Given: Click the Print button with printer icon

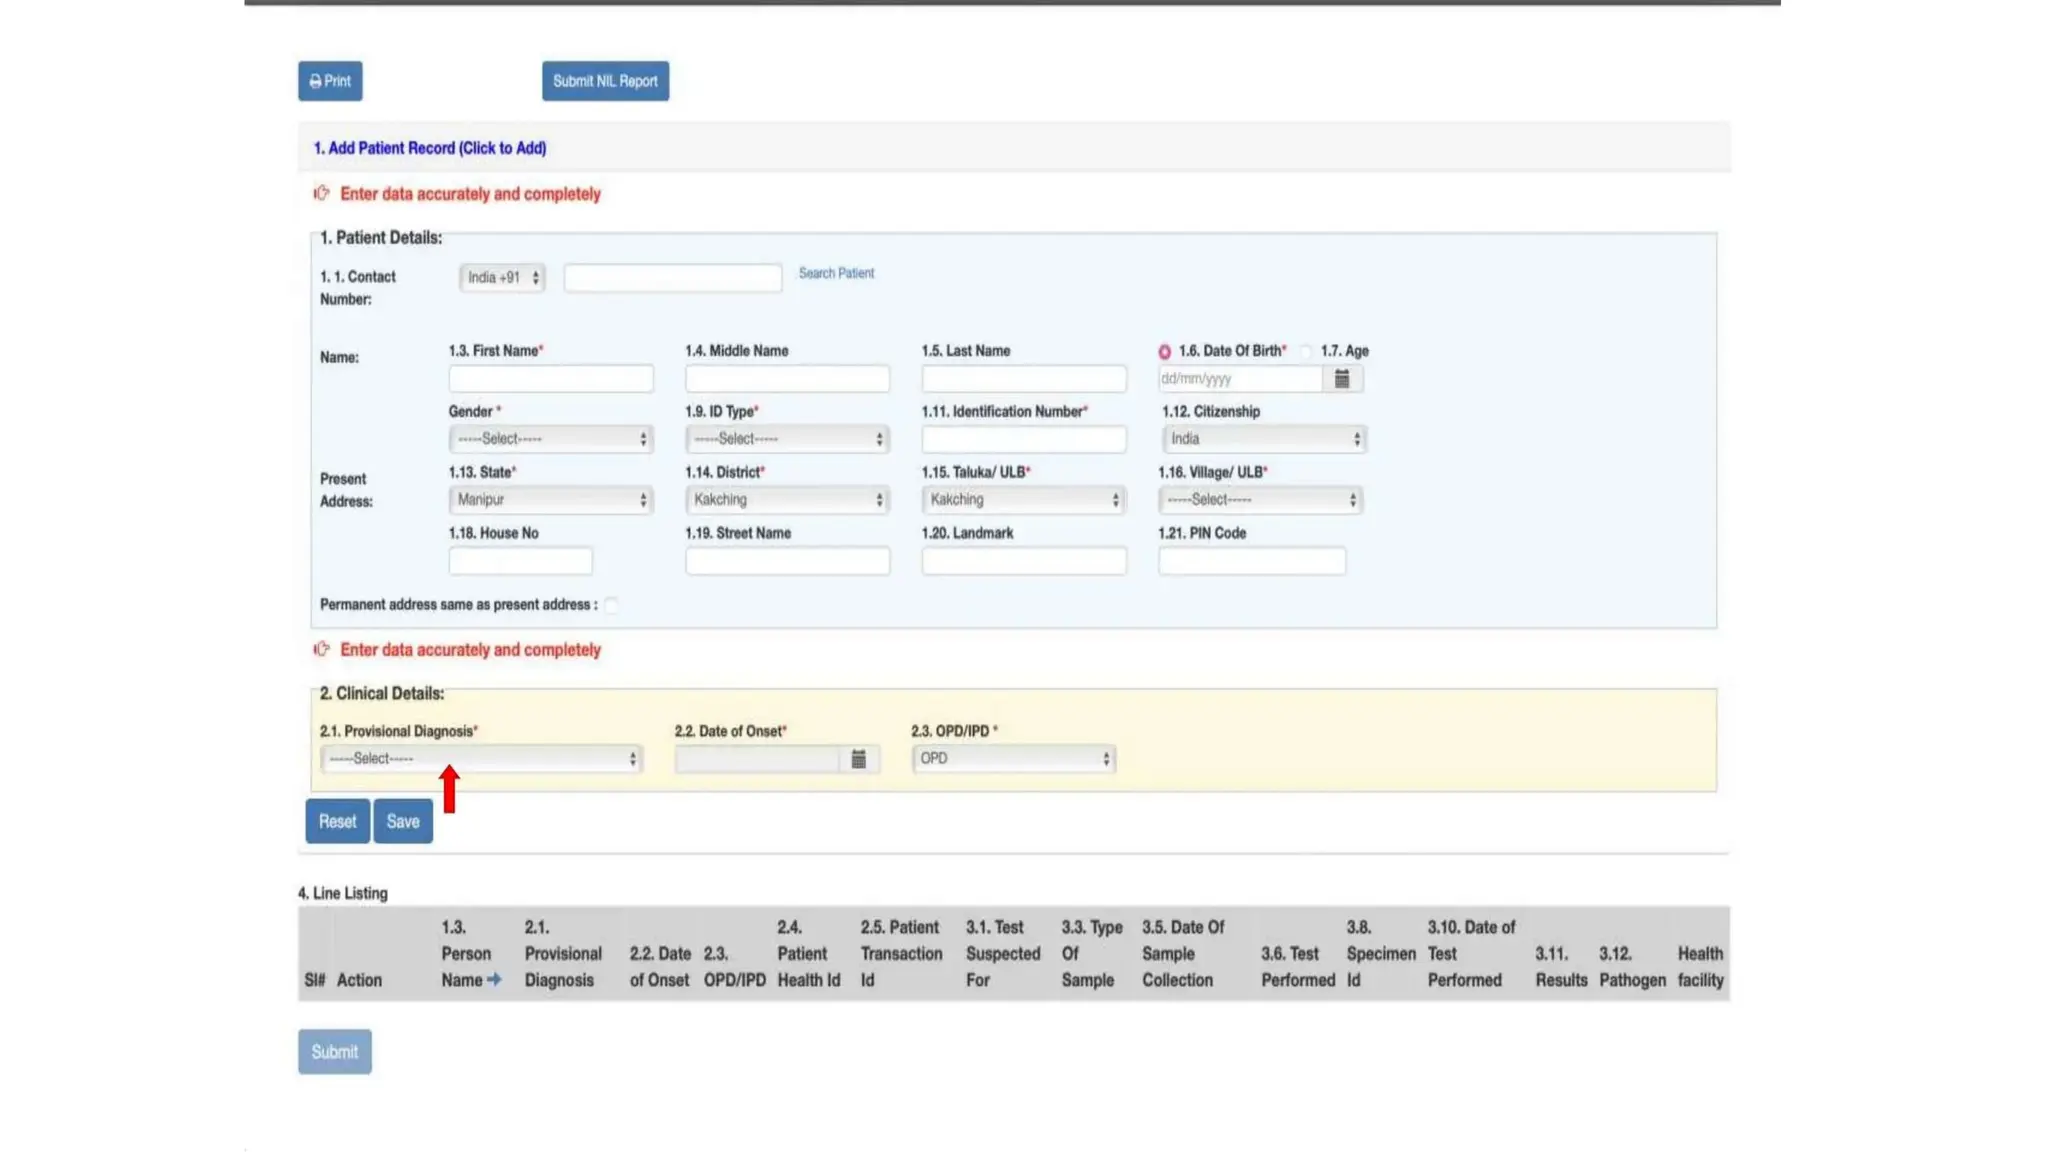Looking at the screenshot, I should pos(330,81).
